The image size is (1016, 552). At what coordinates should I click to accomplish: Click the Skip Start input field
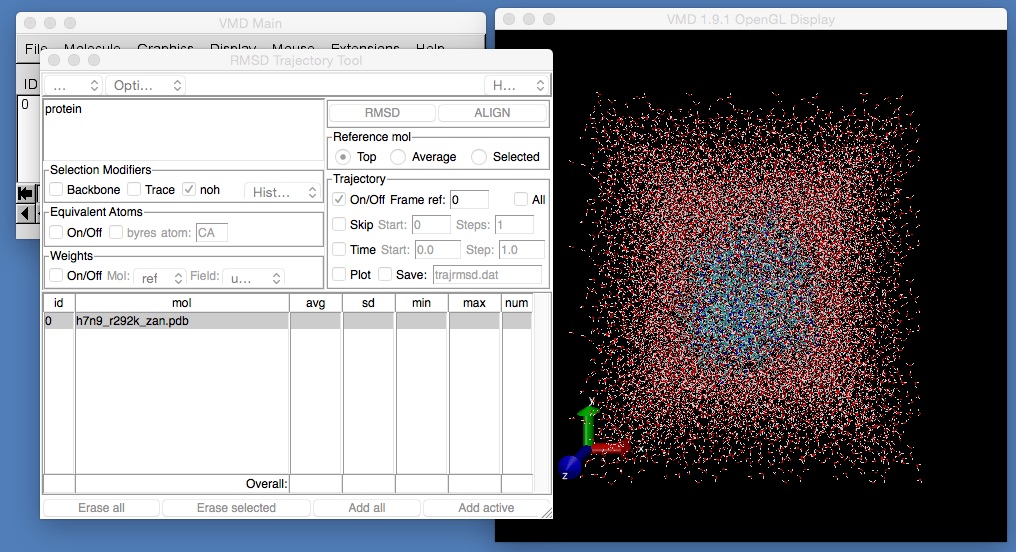click(x=431, y=225)
